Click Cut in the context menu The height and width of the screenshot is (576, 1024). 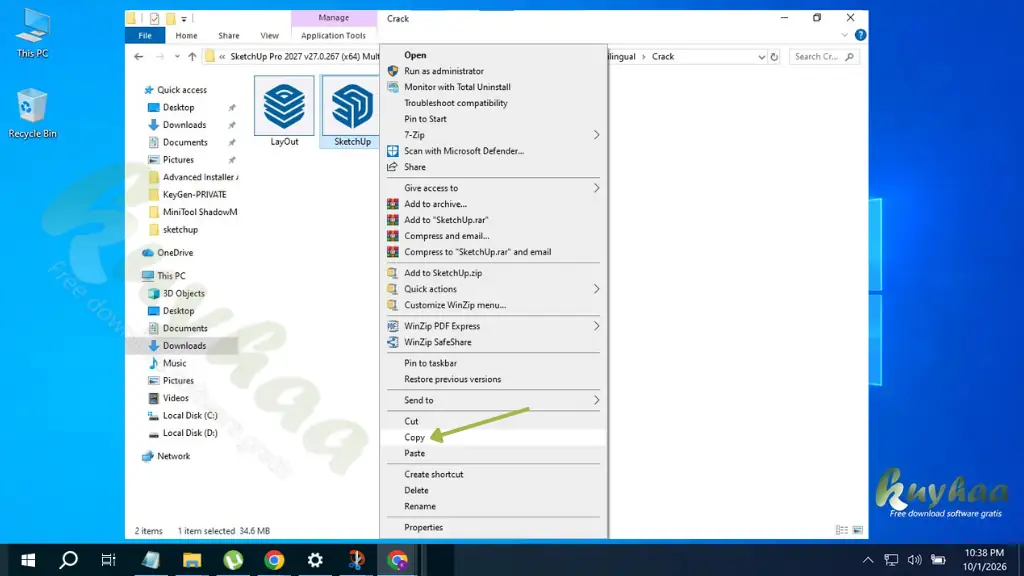[x=411, y=422]
